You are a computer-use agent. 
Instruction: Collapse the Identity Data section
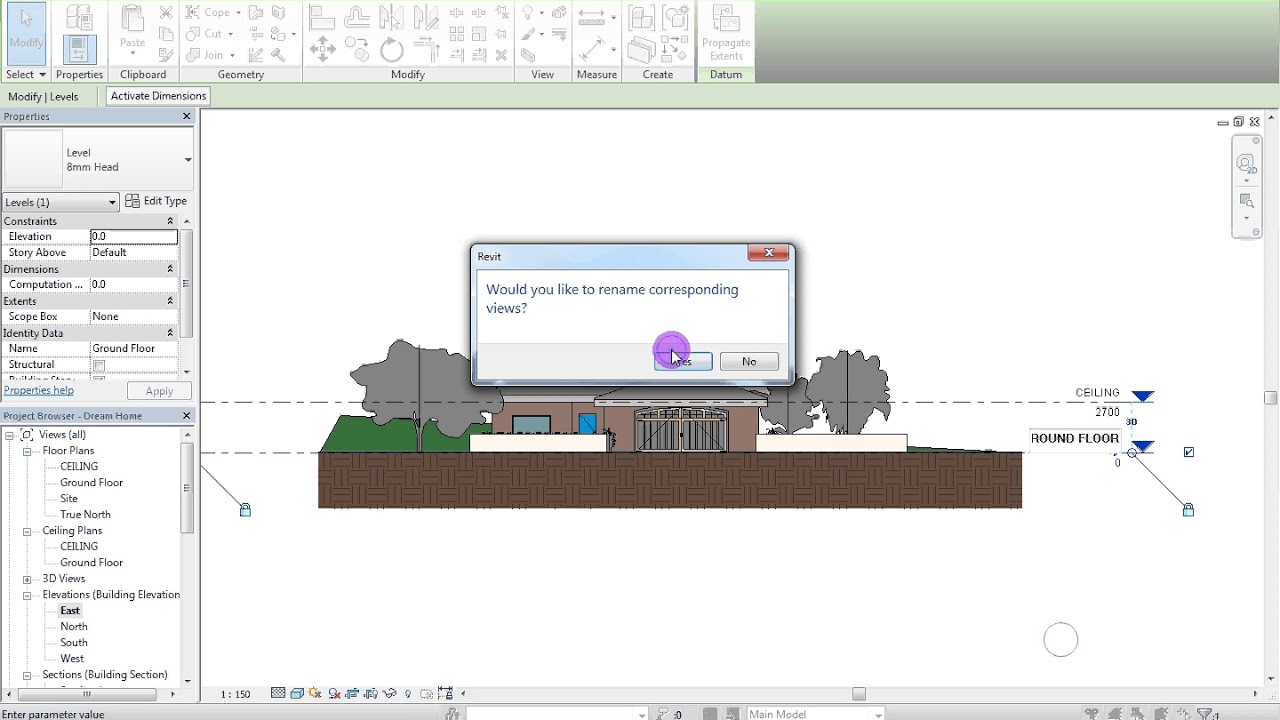point(170,333)
